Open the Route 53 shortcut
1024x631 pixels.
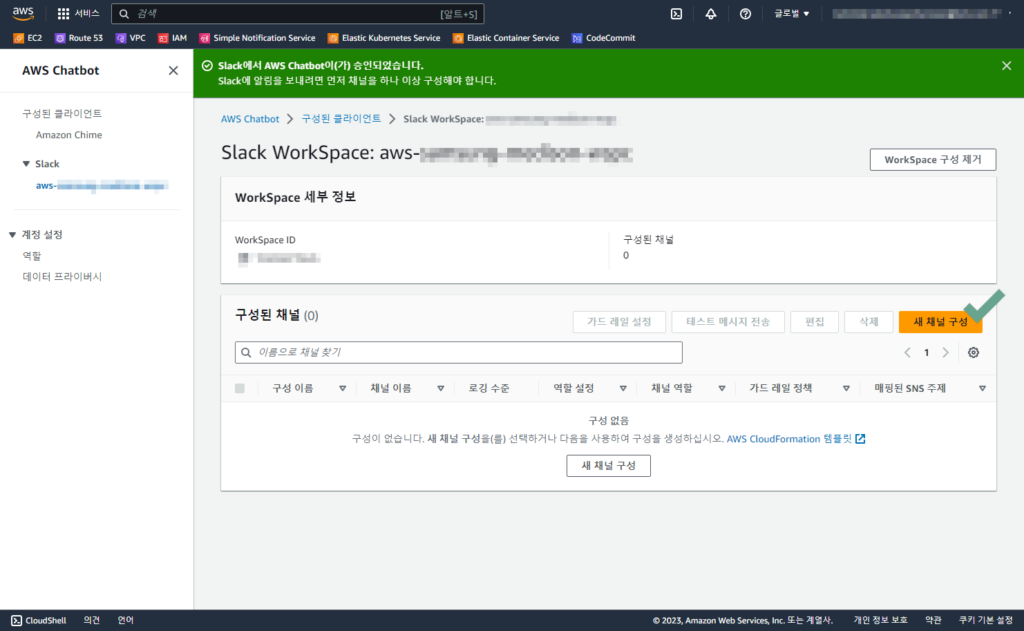(x=79, y=38)
